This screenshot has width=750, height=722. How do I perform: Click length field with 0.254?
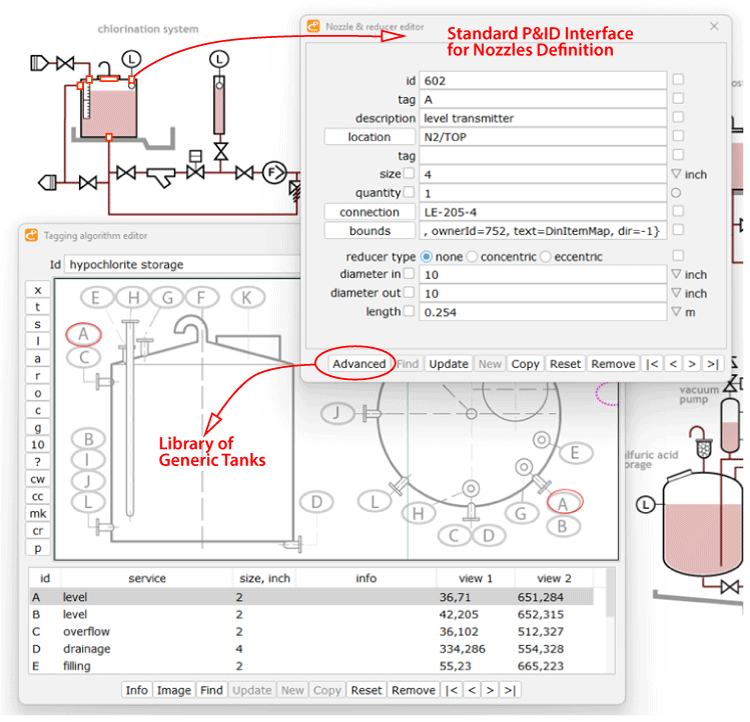click(545, 314)
